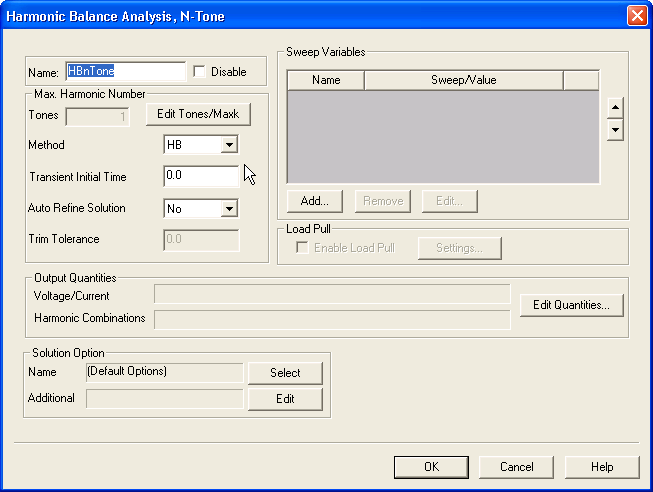Confirm dialog with OK button
The image size is (653, 492).
(431, 467)
